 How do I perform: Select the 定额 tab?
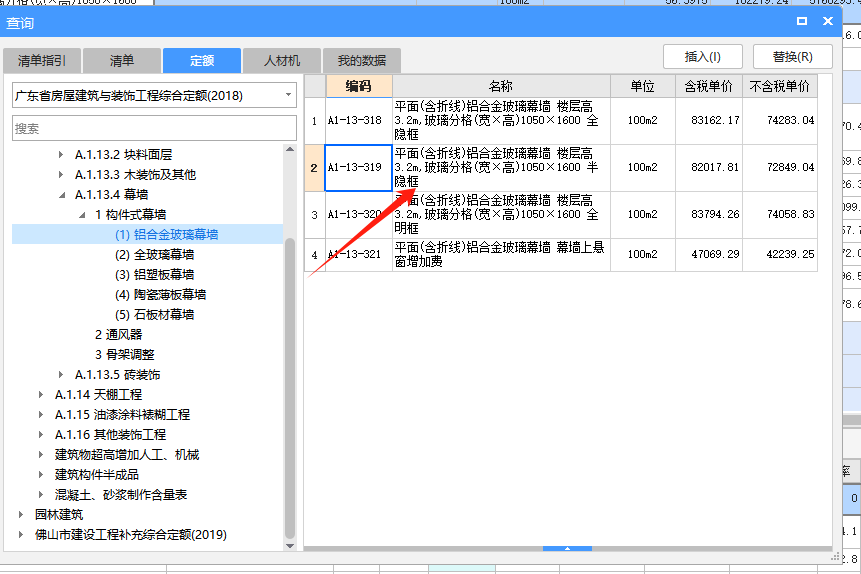pyautogui.click(x=202, y=60)
